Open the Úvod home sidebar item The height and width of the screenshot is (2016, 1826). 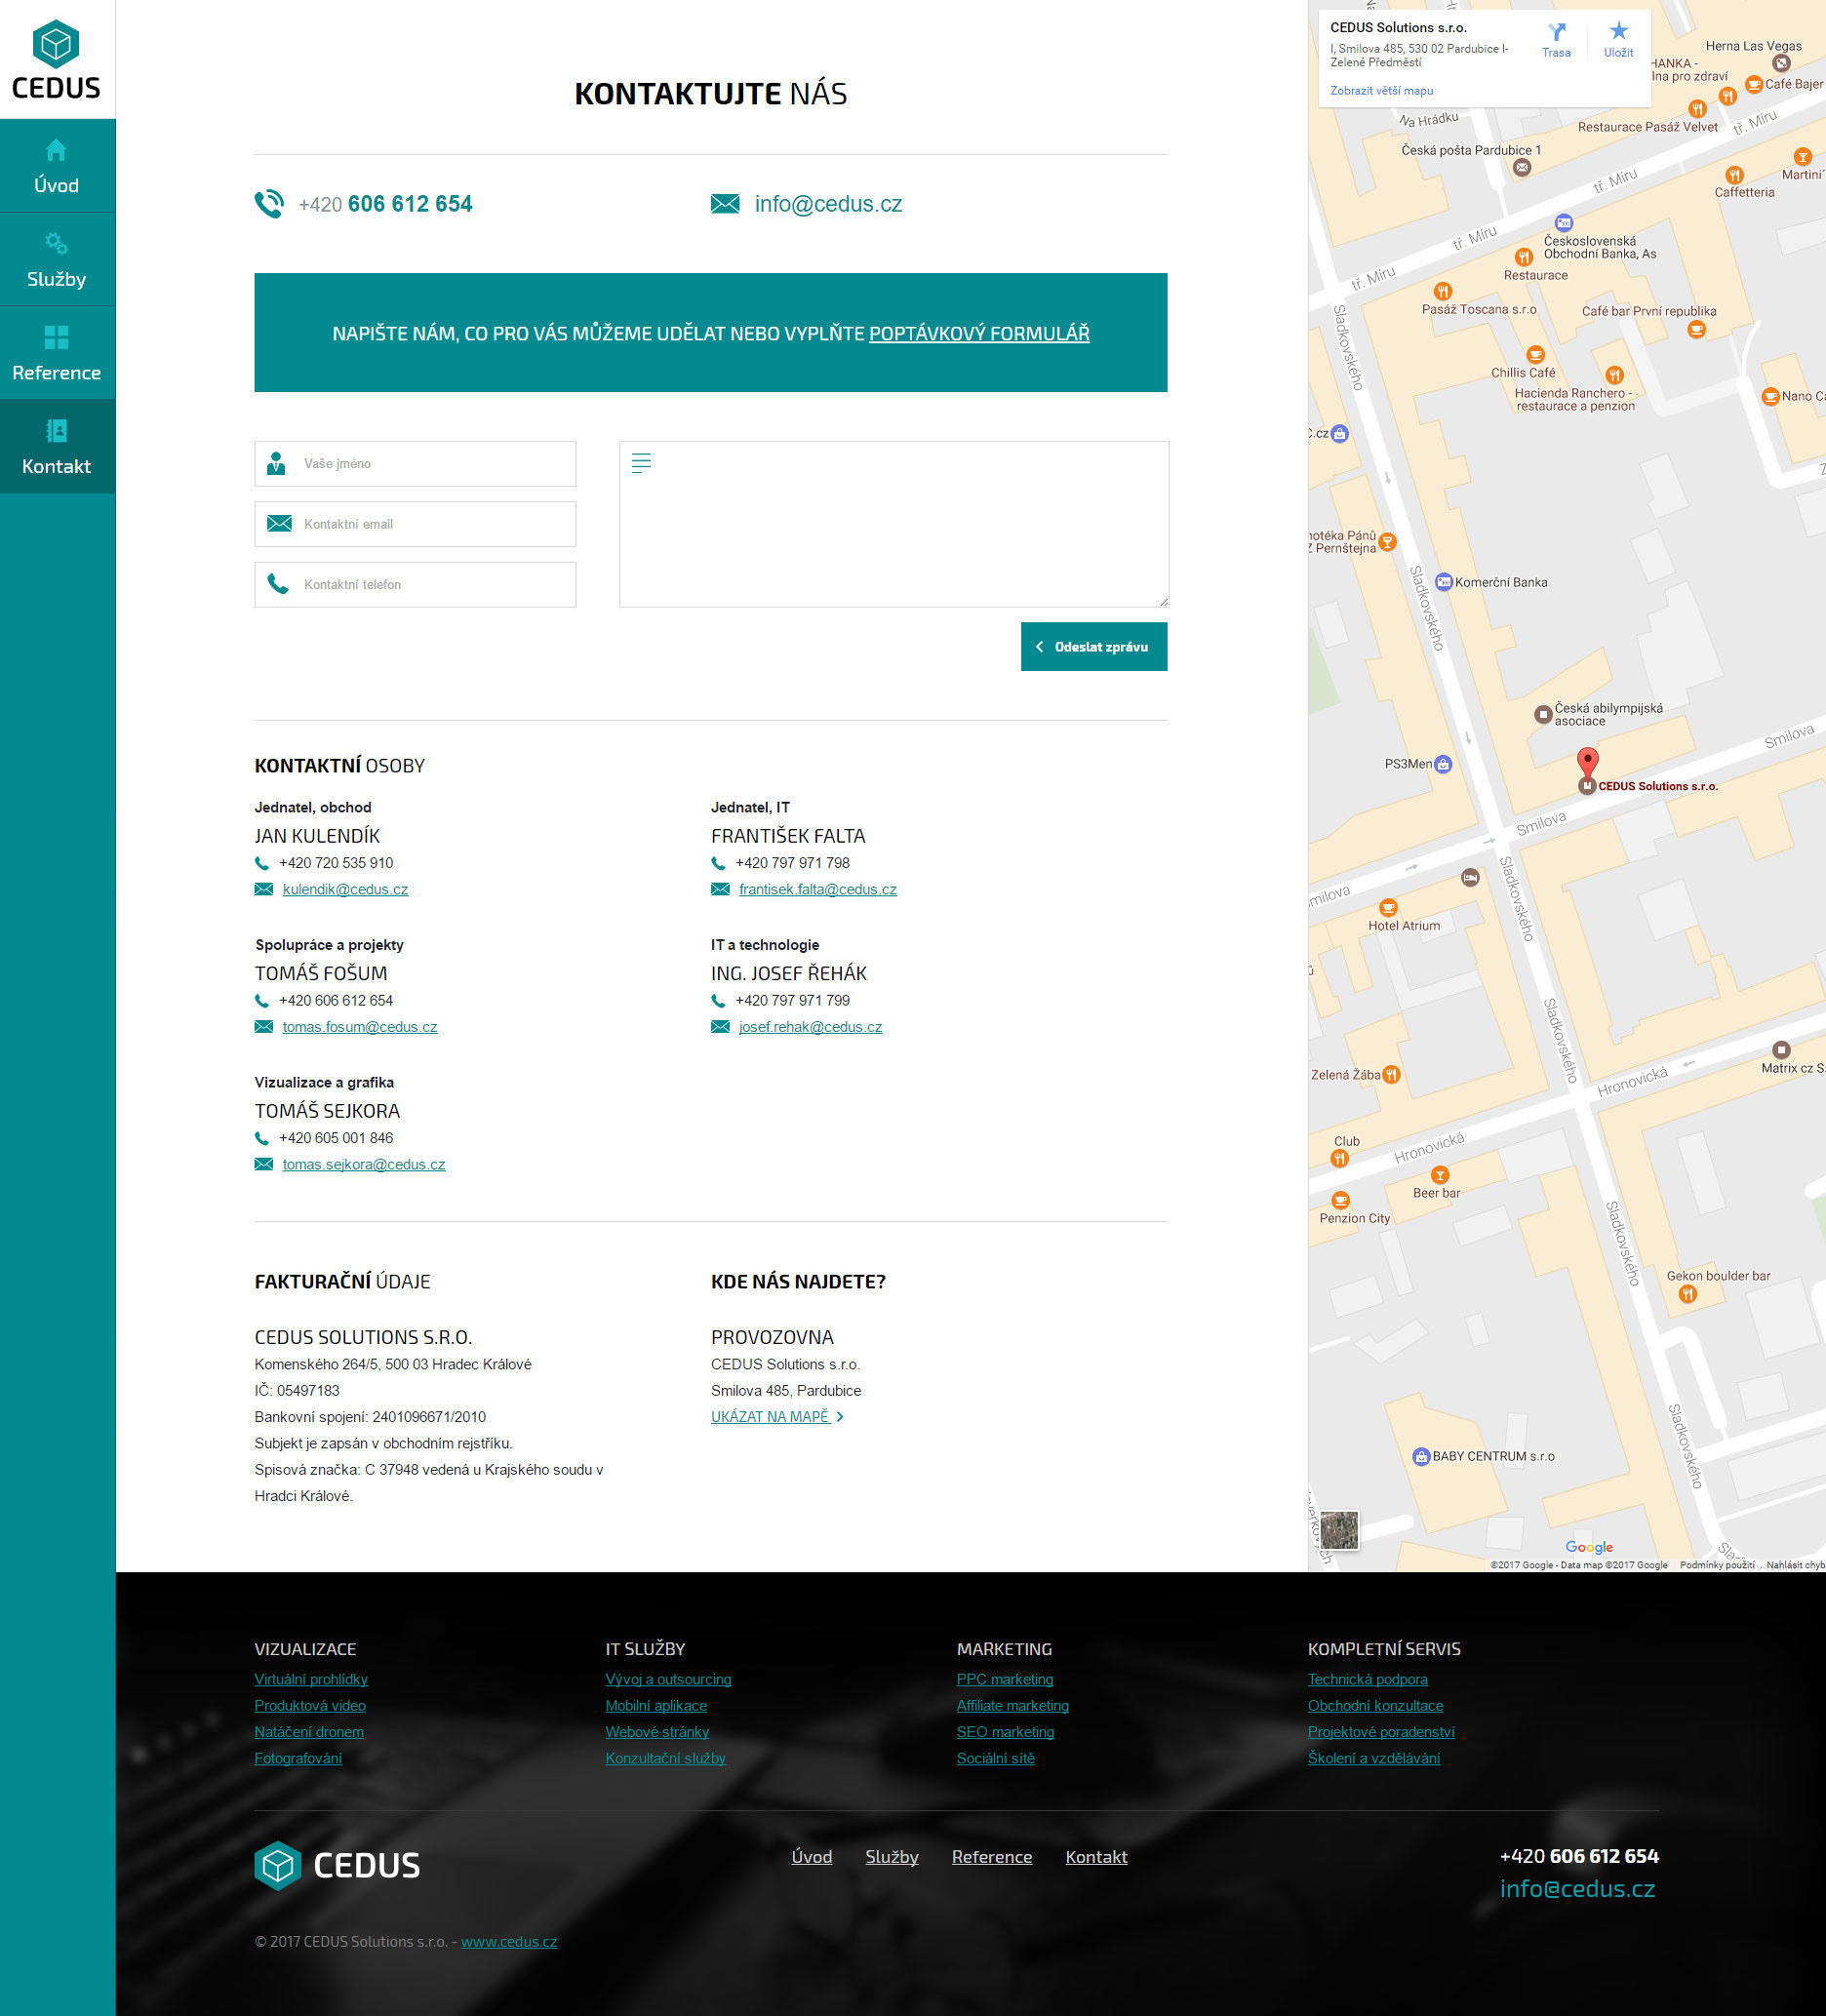57,166
